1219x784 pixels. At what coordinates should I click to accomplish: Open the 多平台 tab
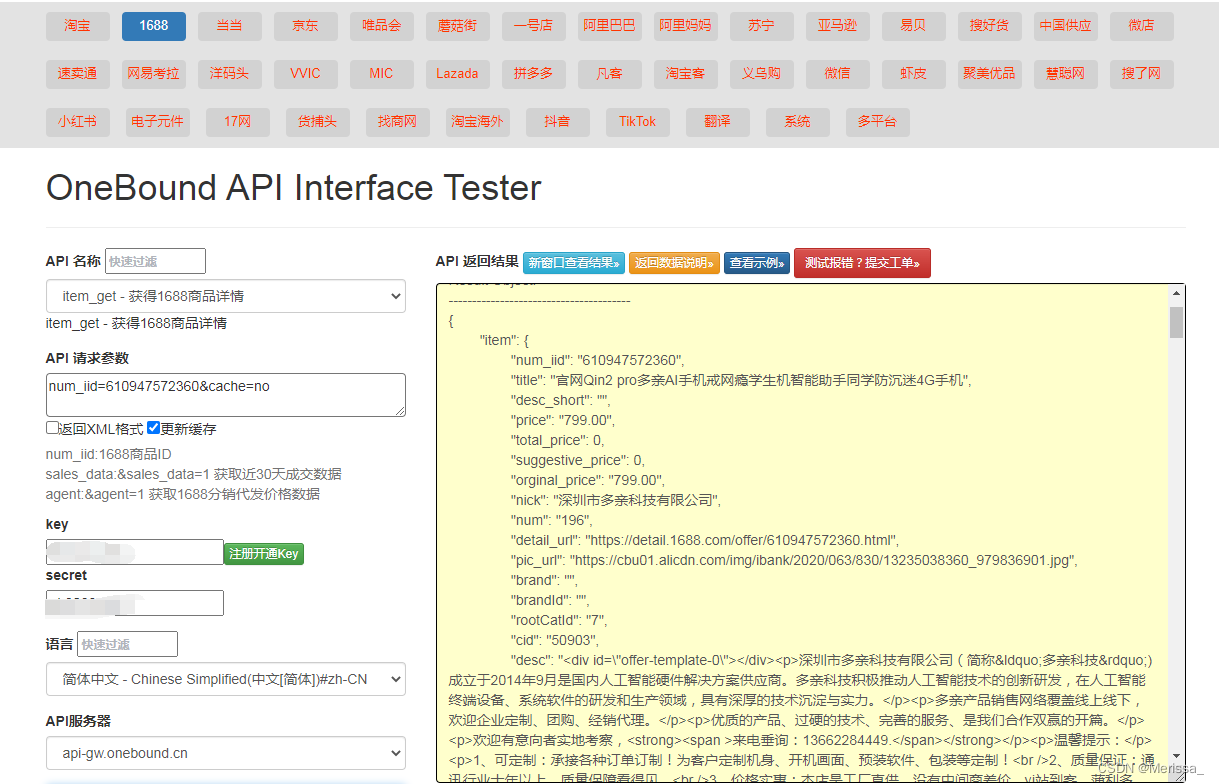[877, 122]
